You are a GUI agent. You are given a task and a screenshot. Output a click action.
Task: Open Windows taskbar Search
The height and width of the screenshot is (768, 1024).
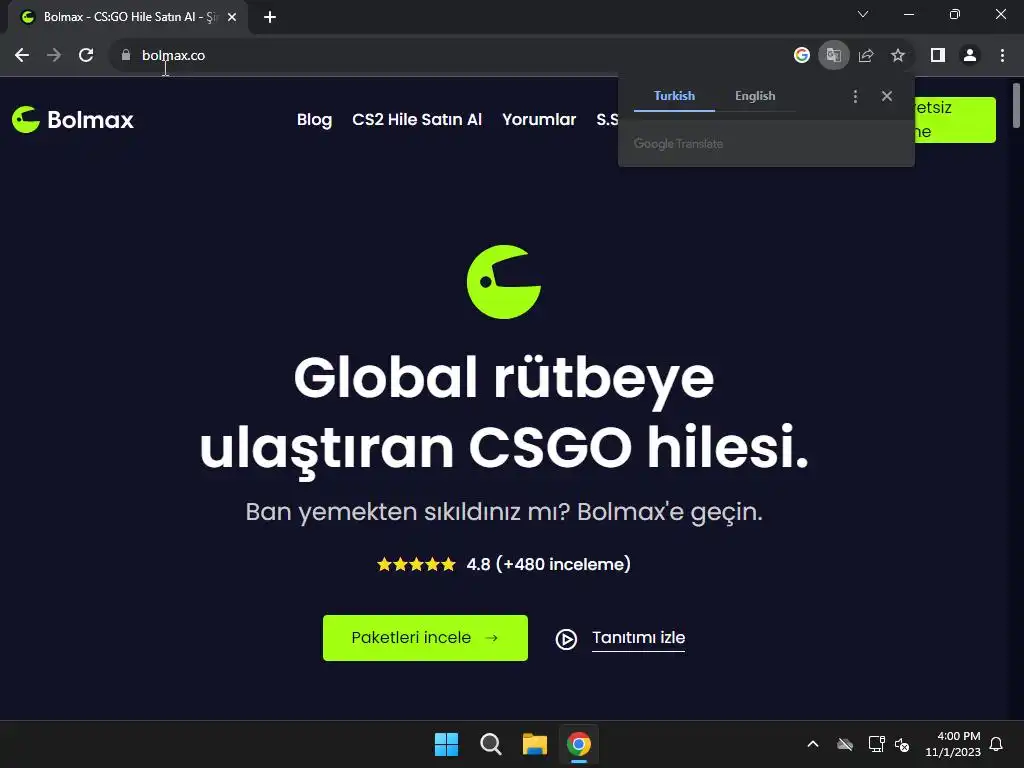tap(490, 744)
